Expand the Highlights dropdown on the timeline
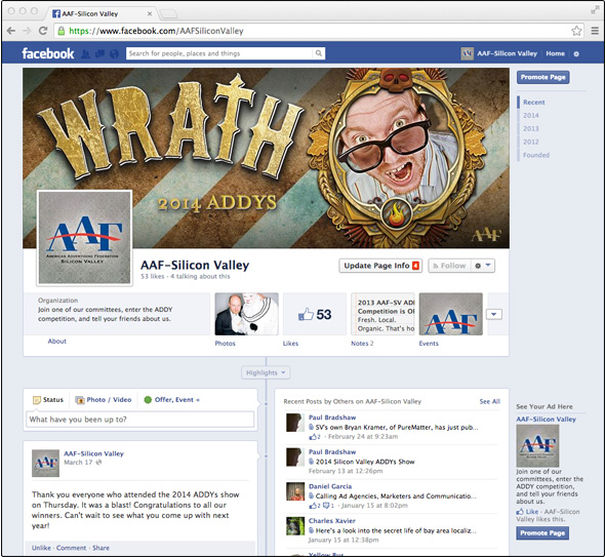The width and height of the screenshot is (605, 557). coord(266,373)
